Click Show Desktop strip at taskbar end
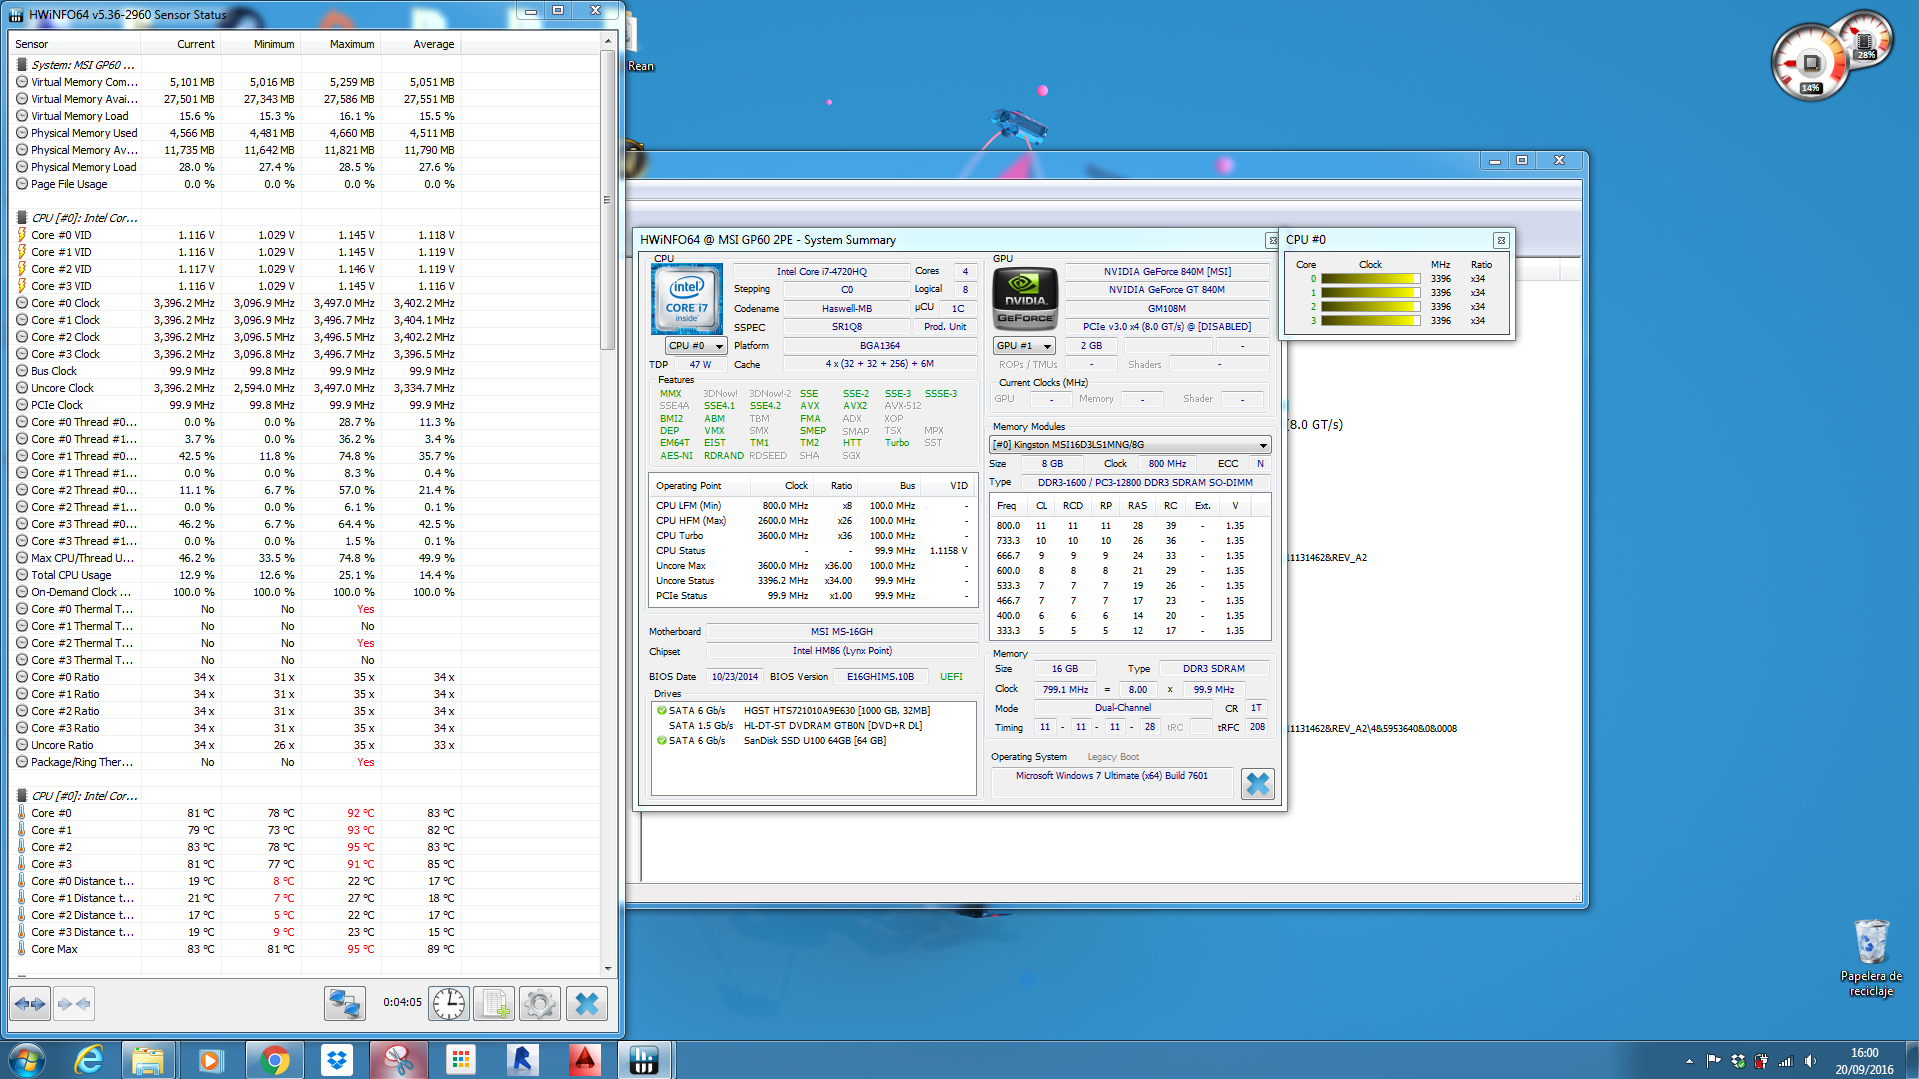 [1912, 1060]
